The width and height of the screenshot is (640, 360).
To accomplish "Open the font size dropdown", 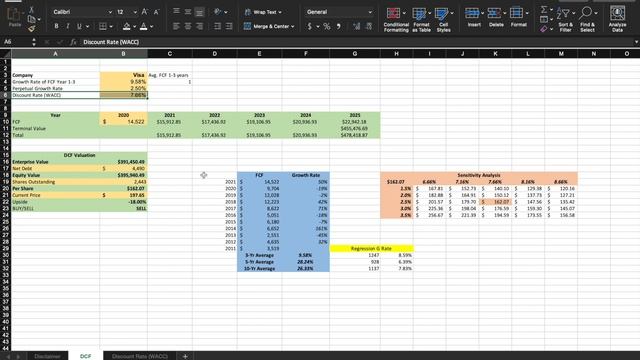I will 135,12.
